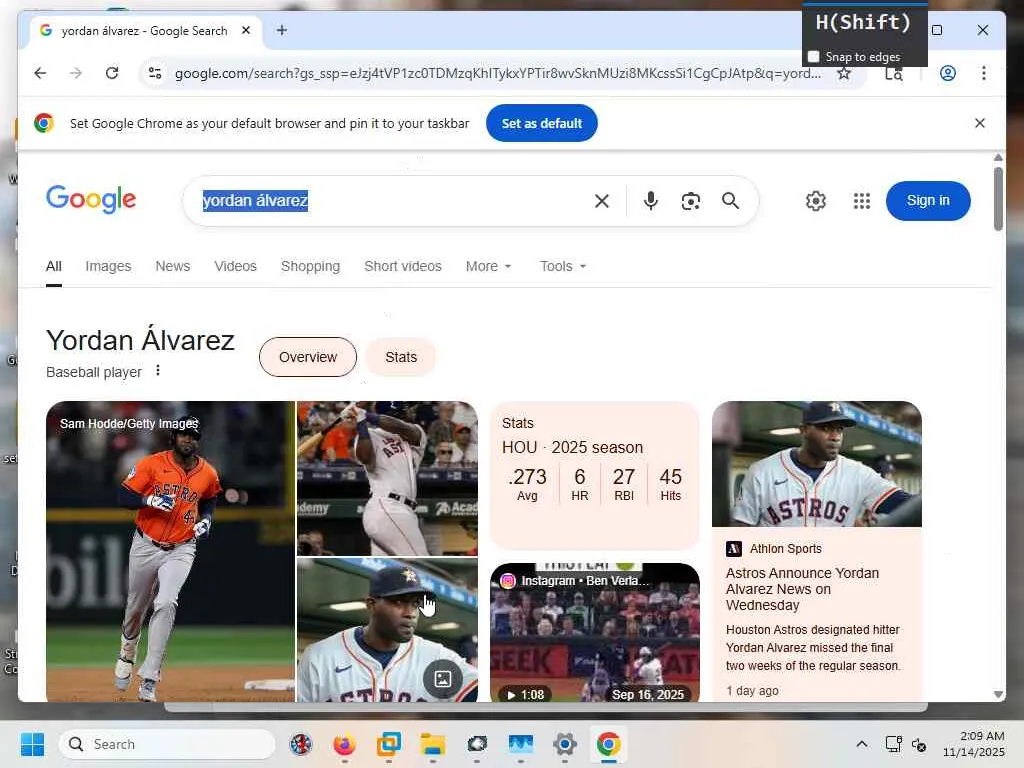Image resolution: width=1024 pixels, height=768 pixels.
Task: Click the scroll down arrow of page
Action: point(998,694)
